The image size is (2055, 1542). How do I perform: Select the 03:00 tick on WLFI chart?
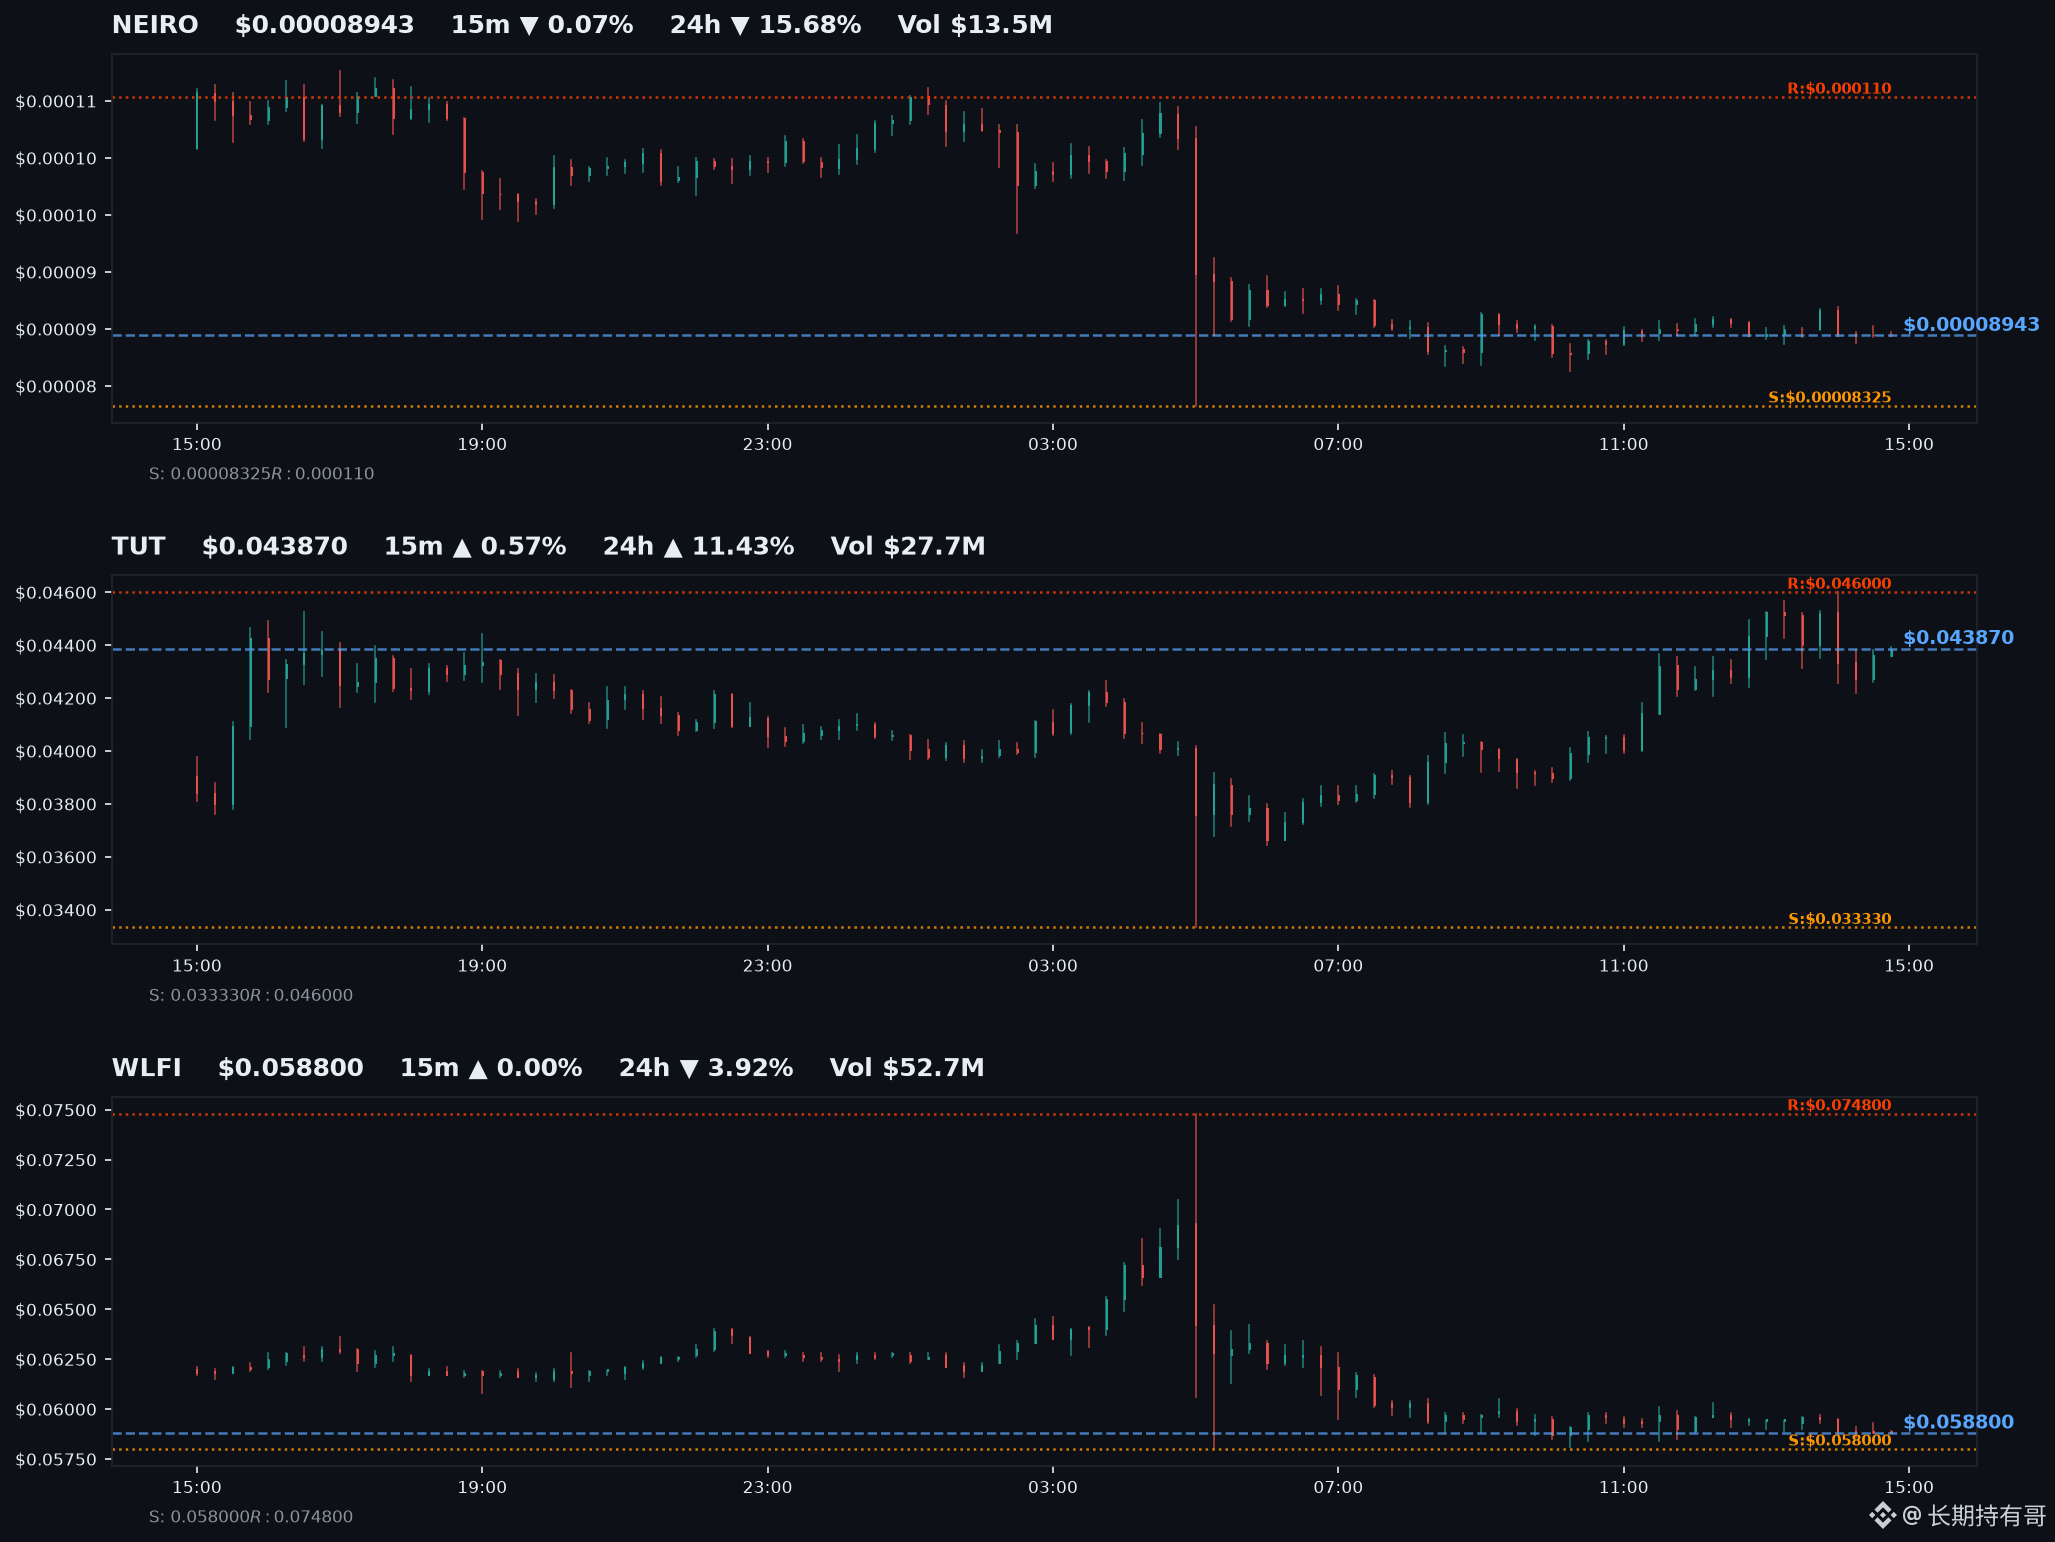[1053, 1488]
